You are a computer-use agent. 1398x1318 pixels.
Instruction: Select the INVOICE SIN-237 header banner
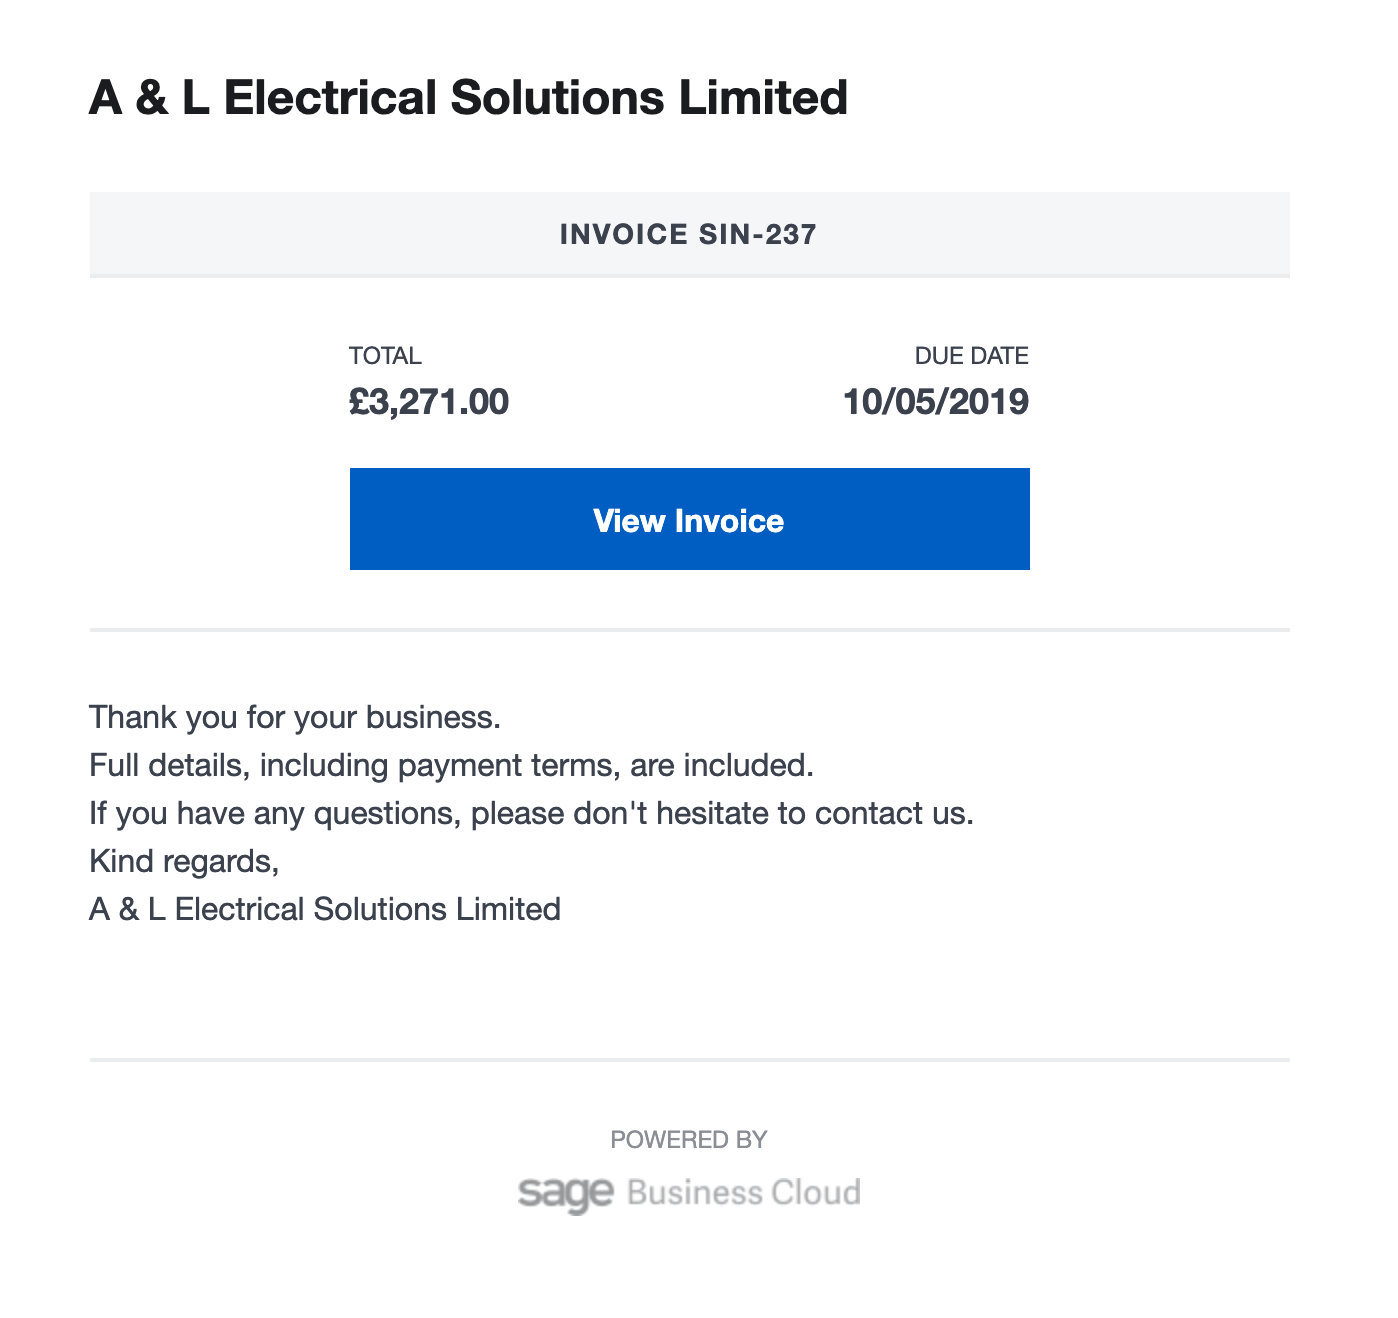click(689, 234)
